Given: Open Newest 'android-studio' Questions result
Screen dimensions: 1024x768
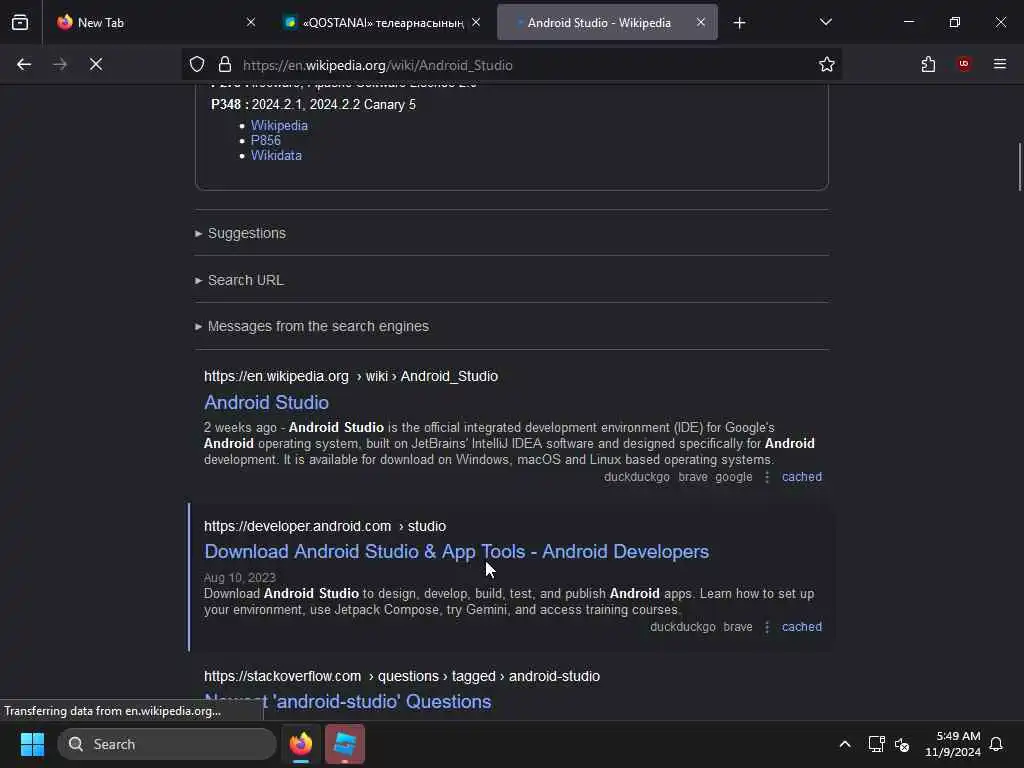Looking at the screenshot, I should click(348, 701).
